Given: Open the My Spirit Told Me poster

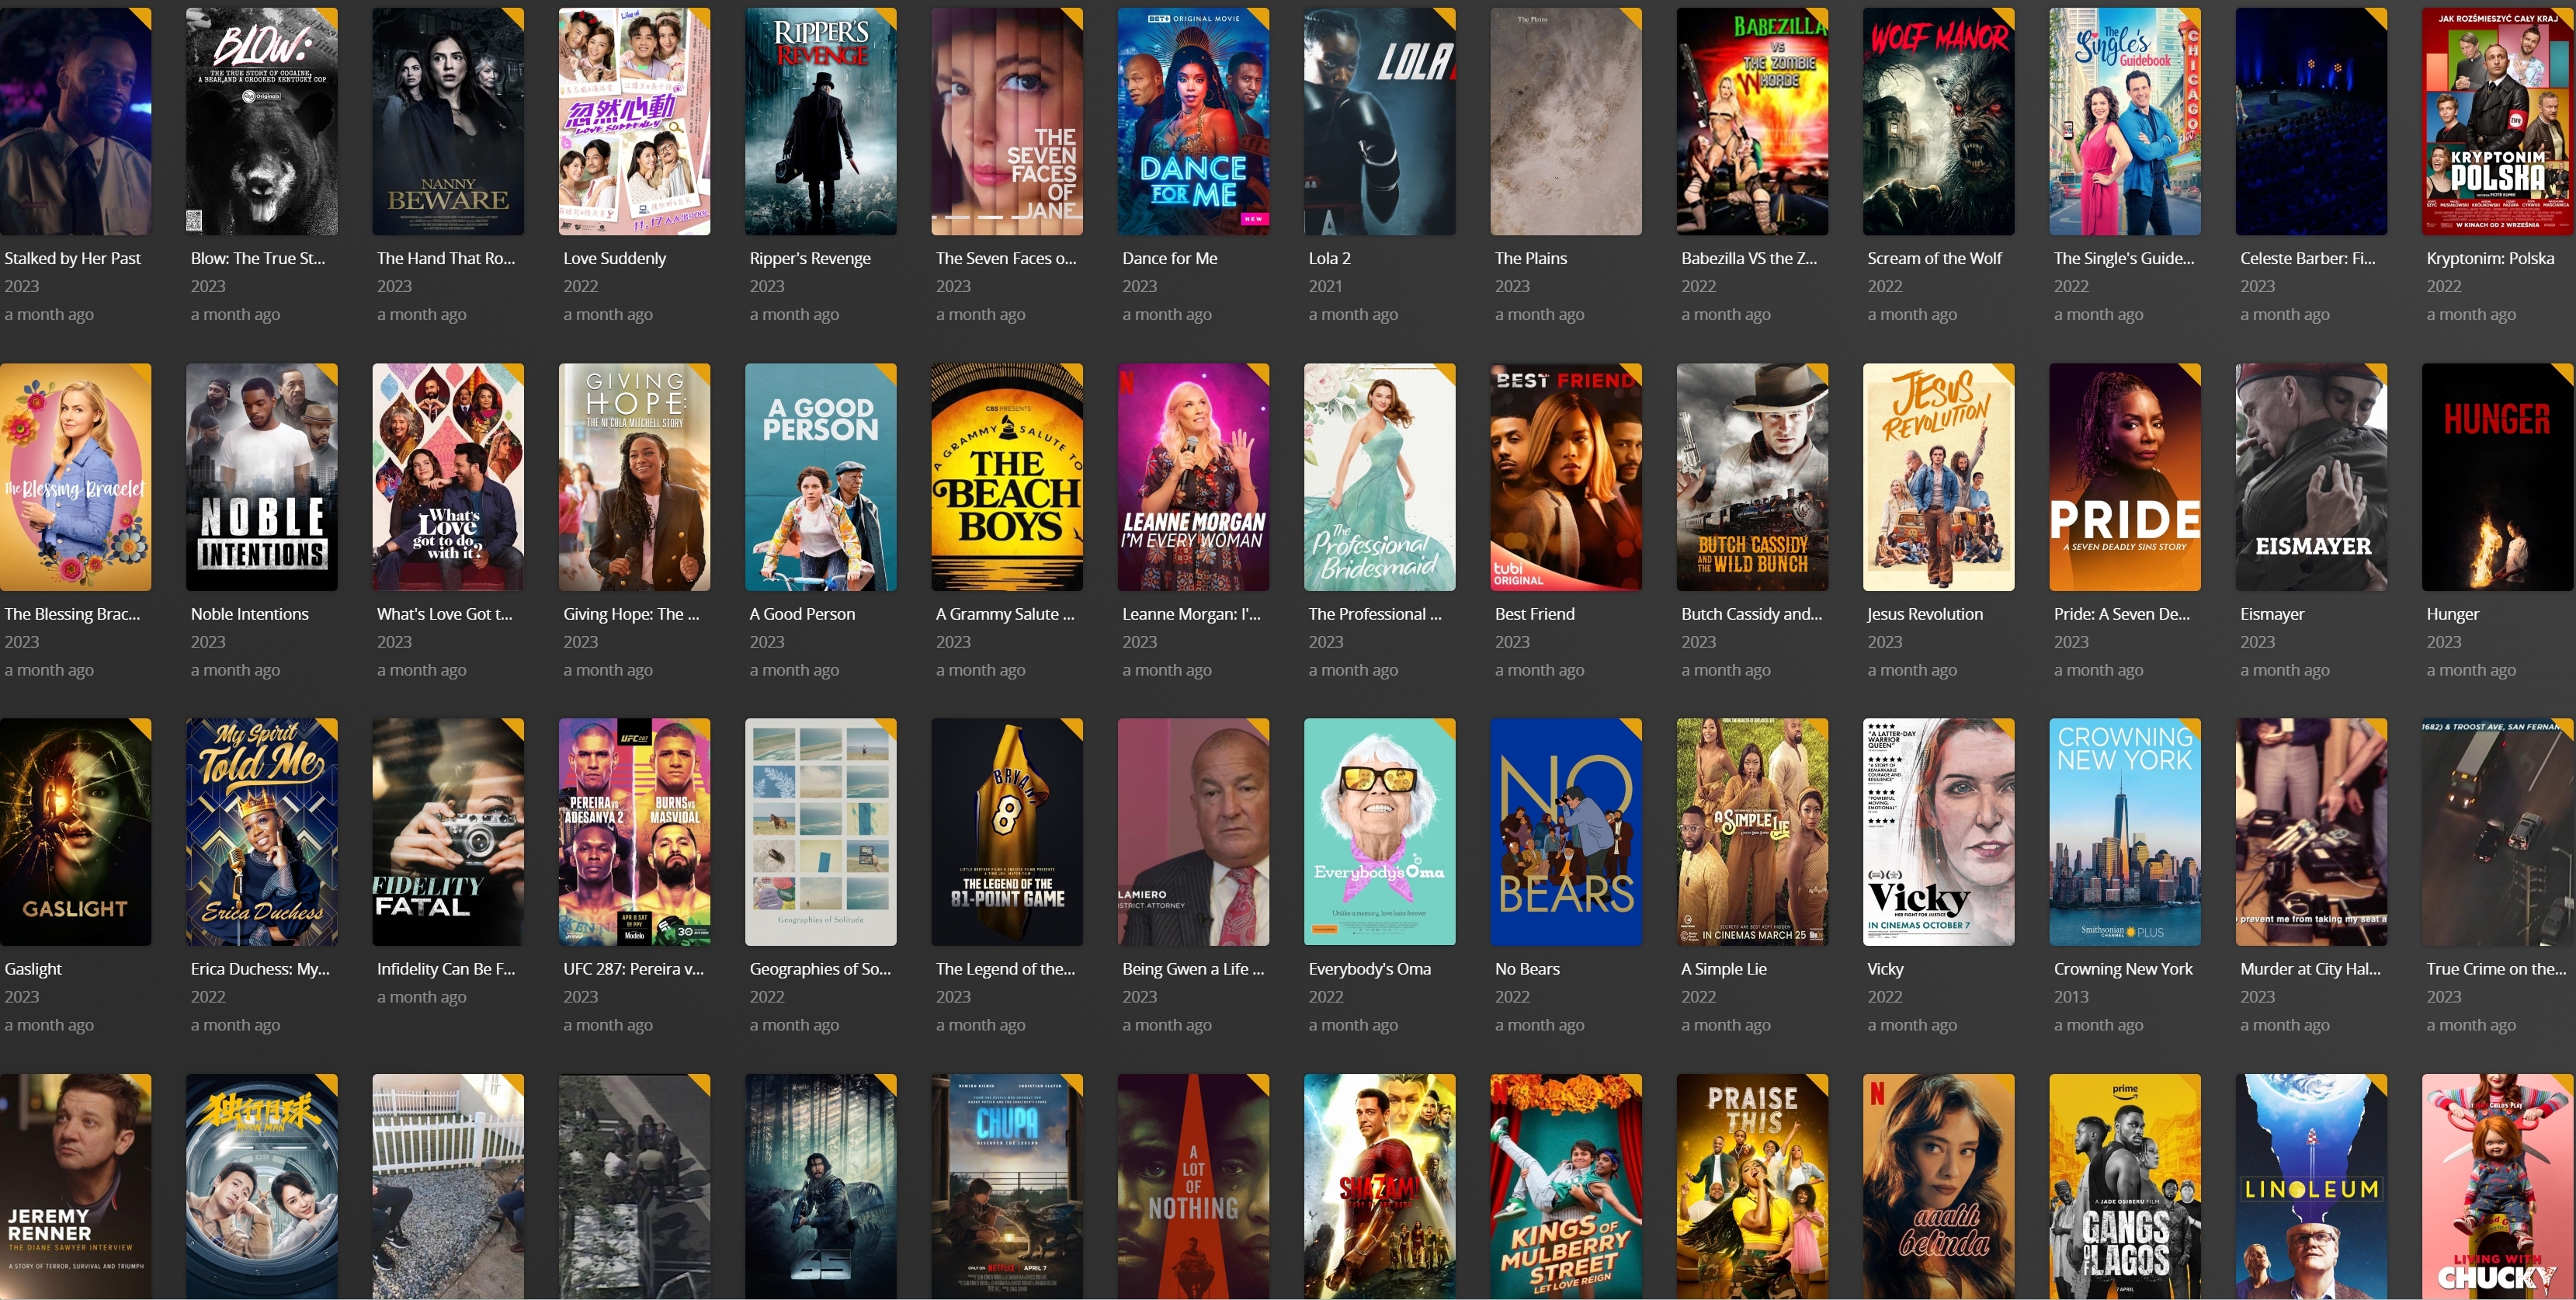Looking at the screenshot, I should [x=262, y=832].
